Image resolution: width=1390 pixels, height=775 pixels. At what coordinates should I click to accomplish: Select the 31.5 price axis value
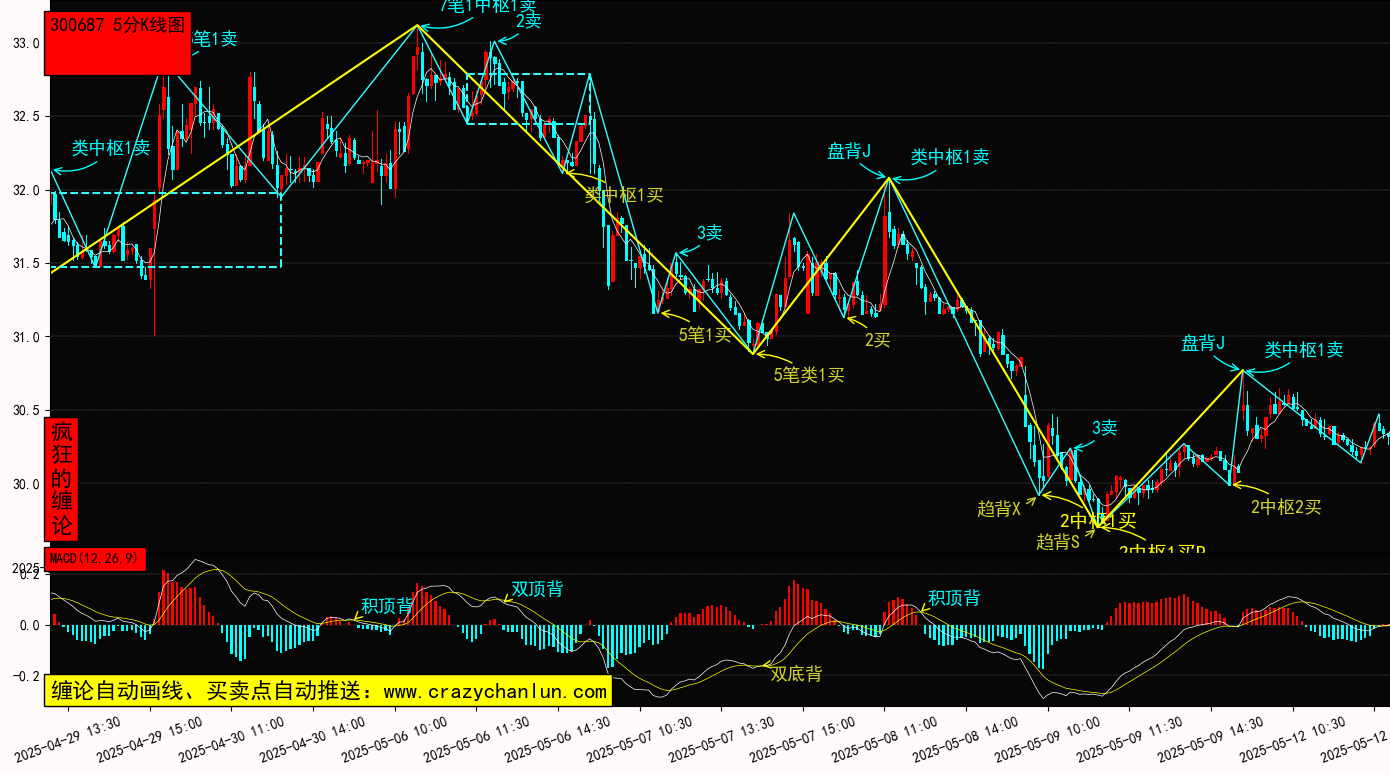tap(26, 264)
